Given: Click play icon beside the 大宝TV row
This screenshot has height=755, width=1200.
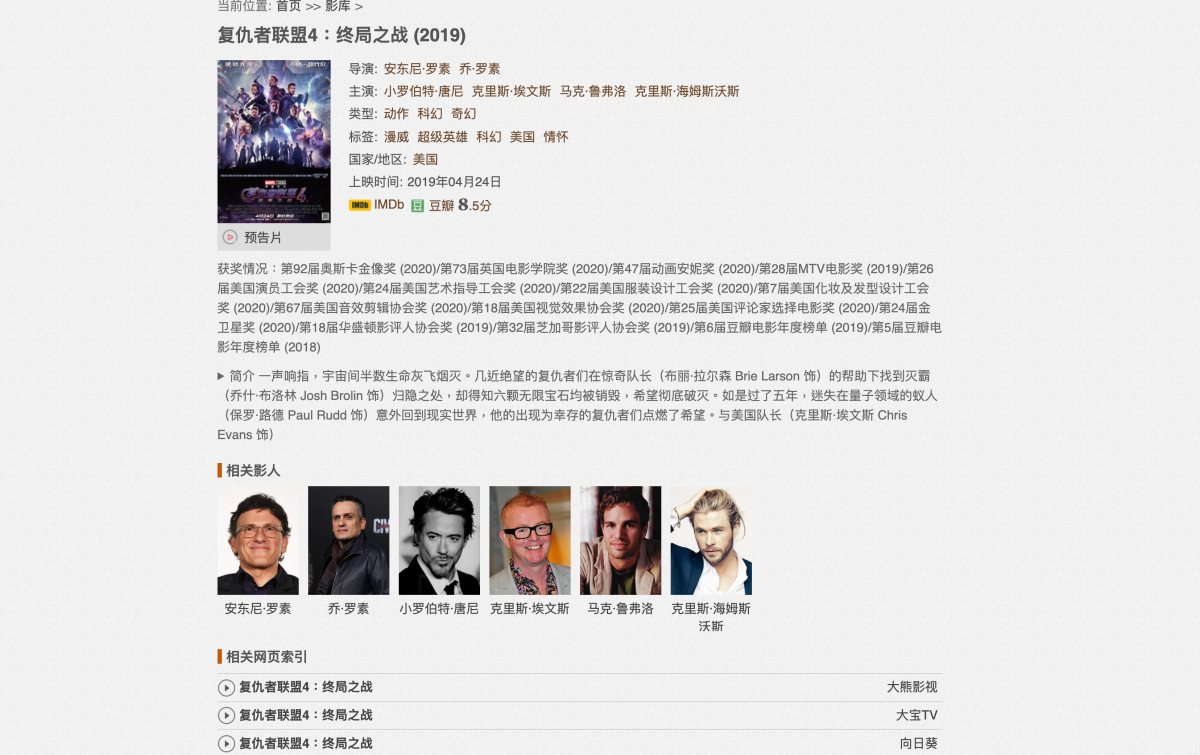Looking at the screenshot, I should [226, 716].
